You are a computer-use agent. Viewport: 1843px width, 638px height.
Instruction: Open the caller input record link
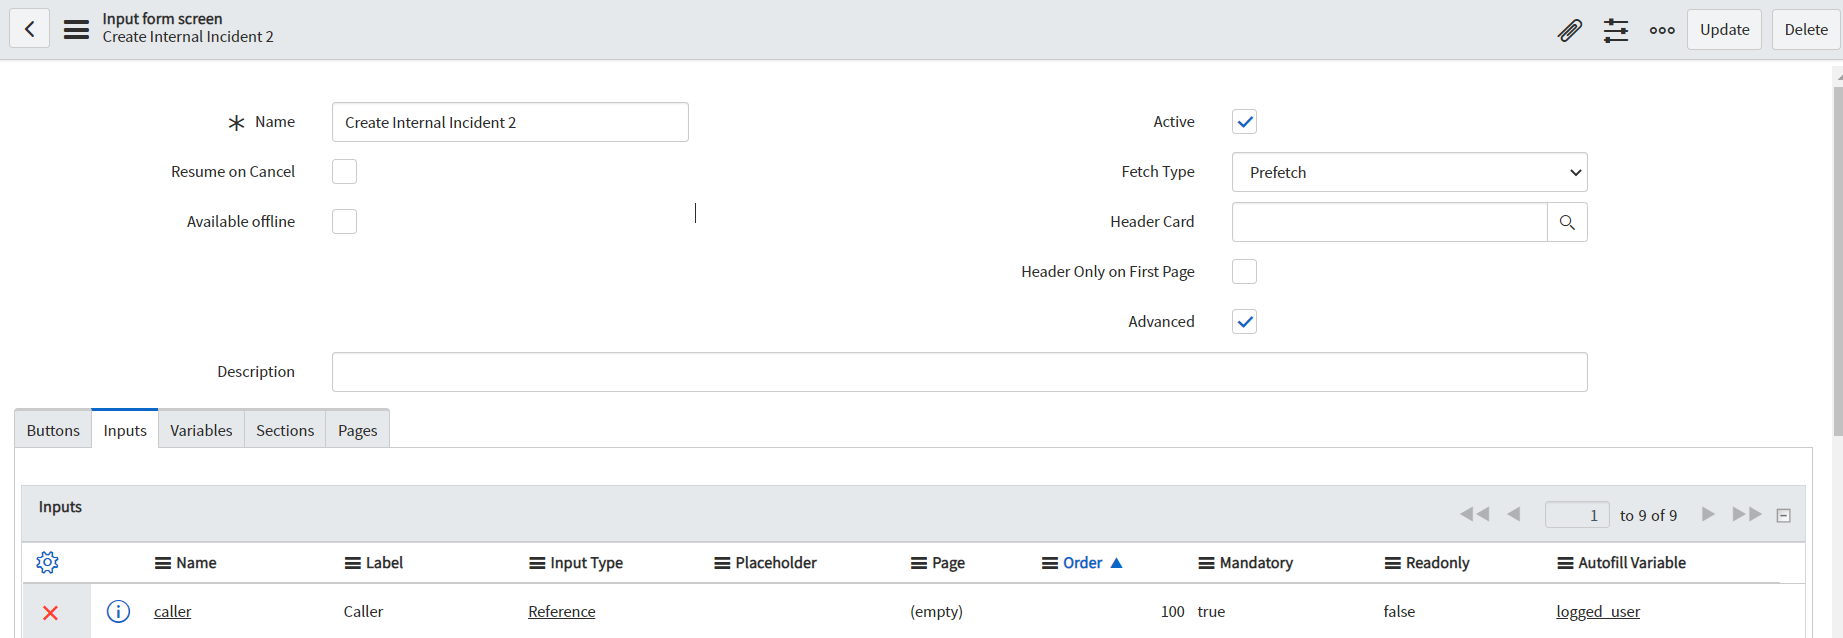pos(172,612)
